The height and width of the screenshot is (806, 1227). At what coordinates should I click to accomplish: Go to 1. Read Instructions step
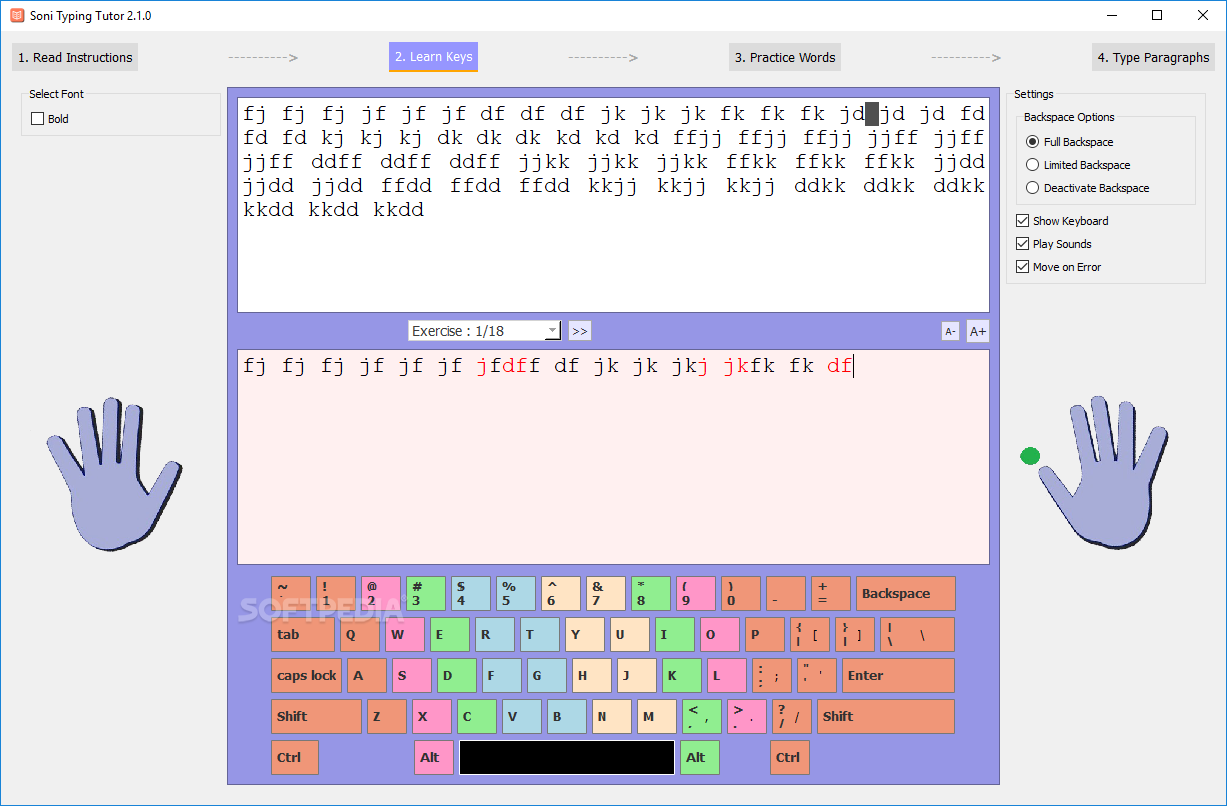click(75, 57)
